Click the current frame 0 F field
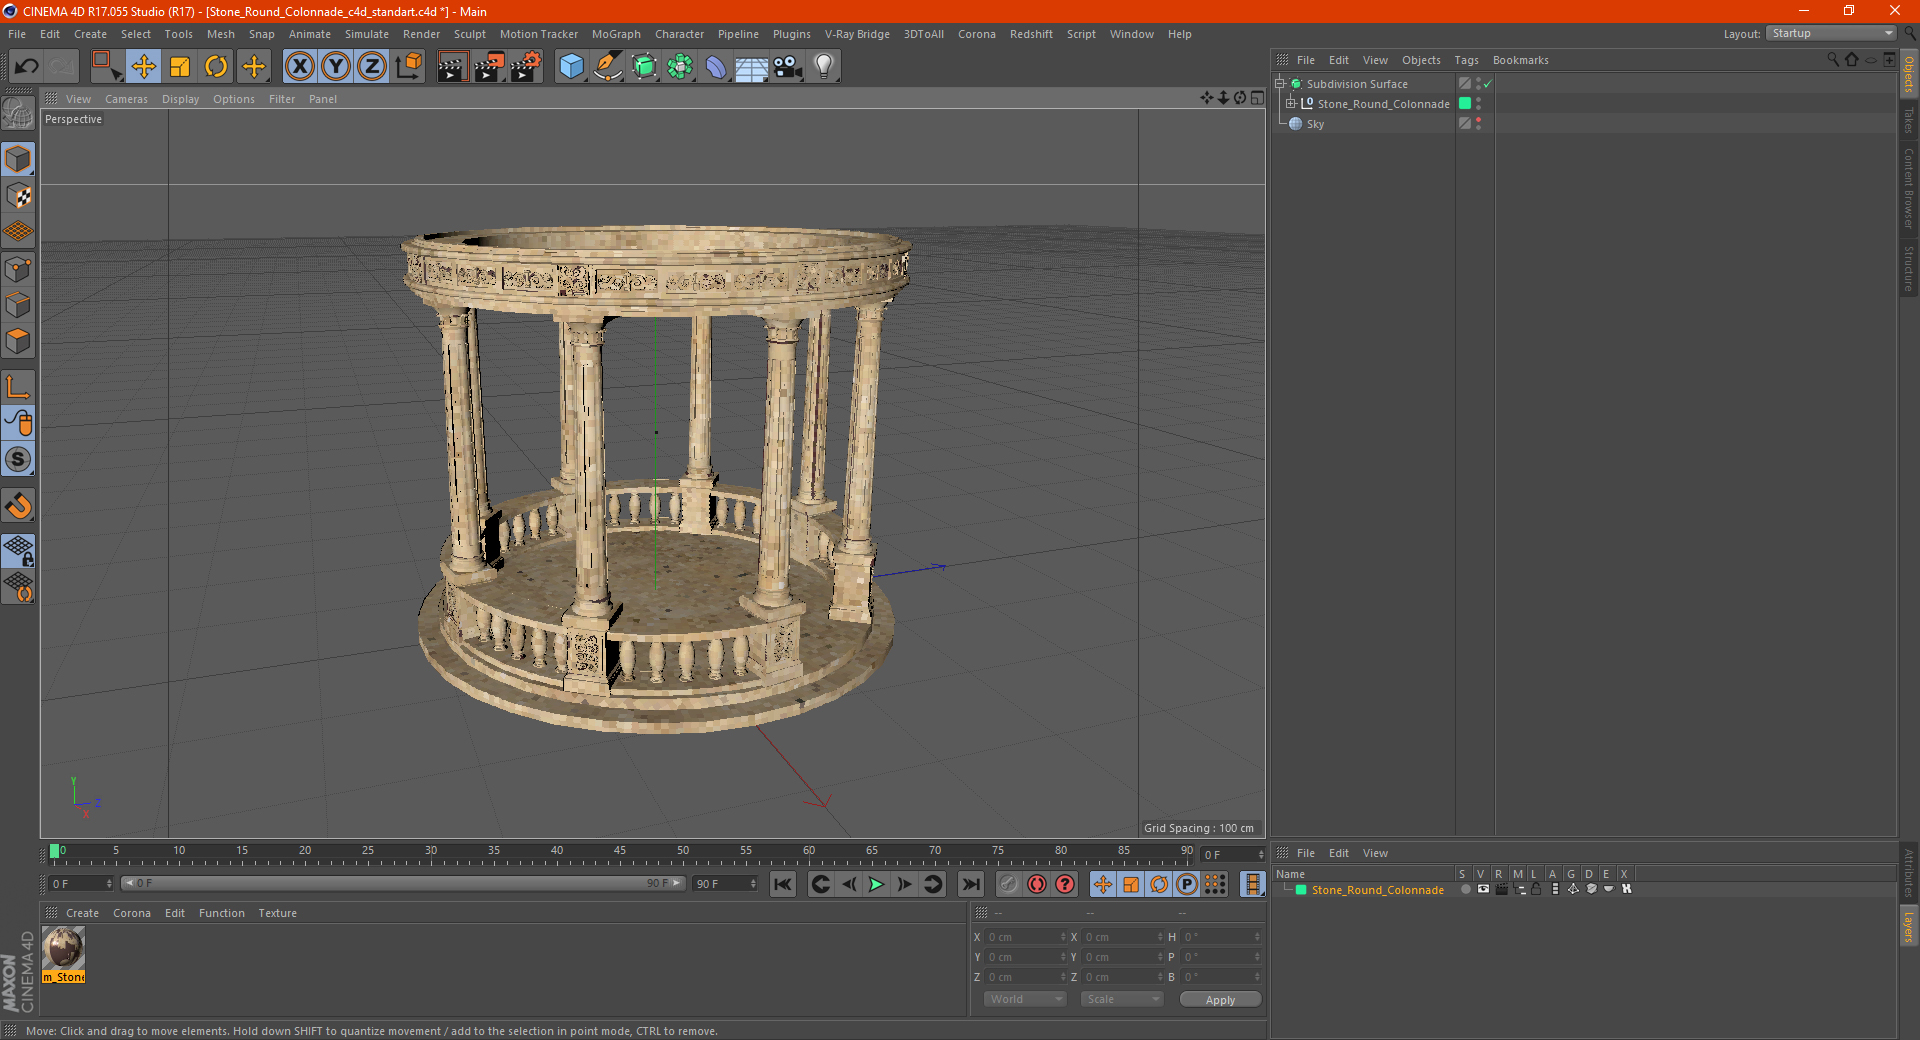The width and height of the screenshot is (1920, 1040). (81, 884)
